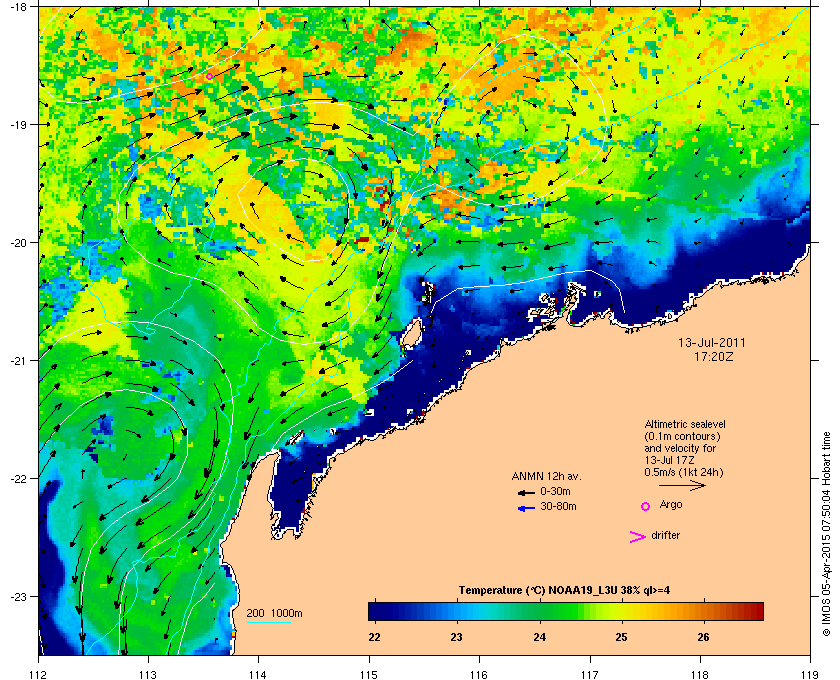Click the 'drifter' legend label
The height and width of the screenshot is (680, 840).
(665, 535)
